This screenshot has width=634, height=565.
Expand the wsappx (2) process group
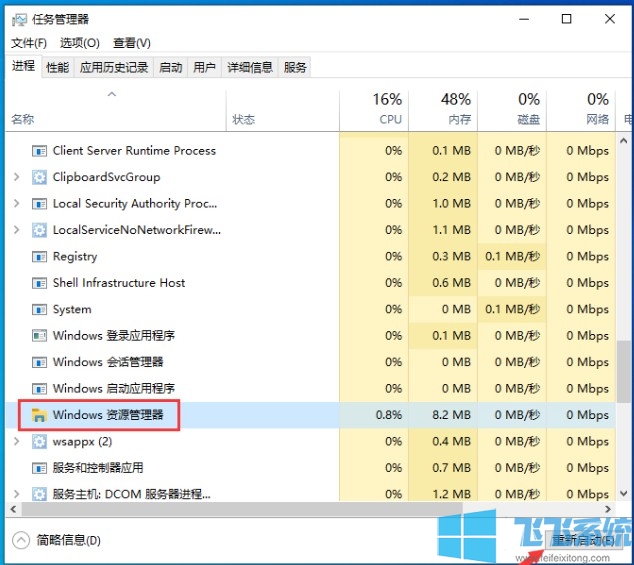pyautogui.click(x=16, y=441)
